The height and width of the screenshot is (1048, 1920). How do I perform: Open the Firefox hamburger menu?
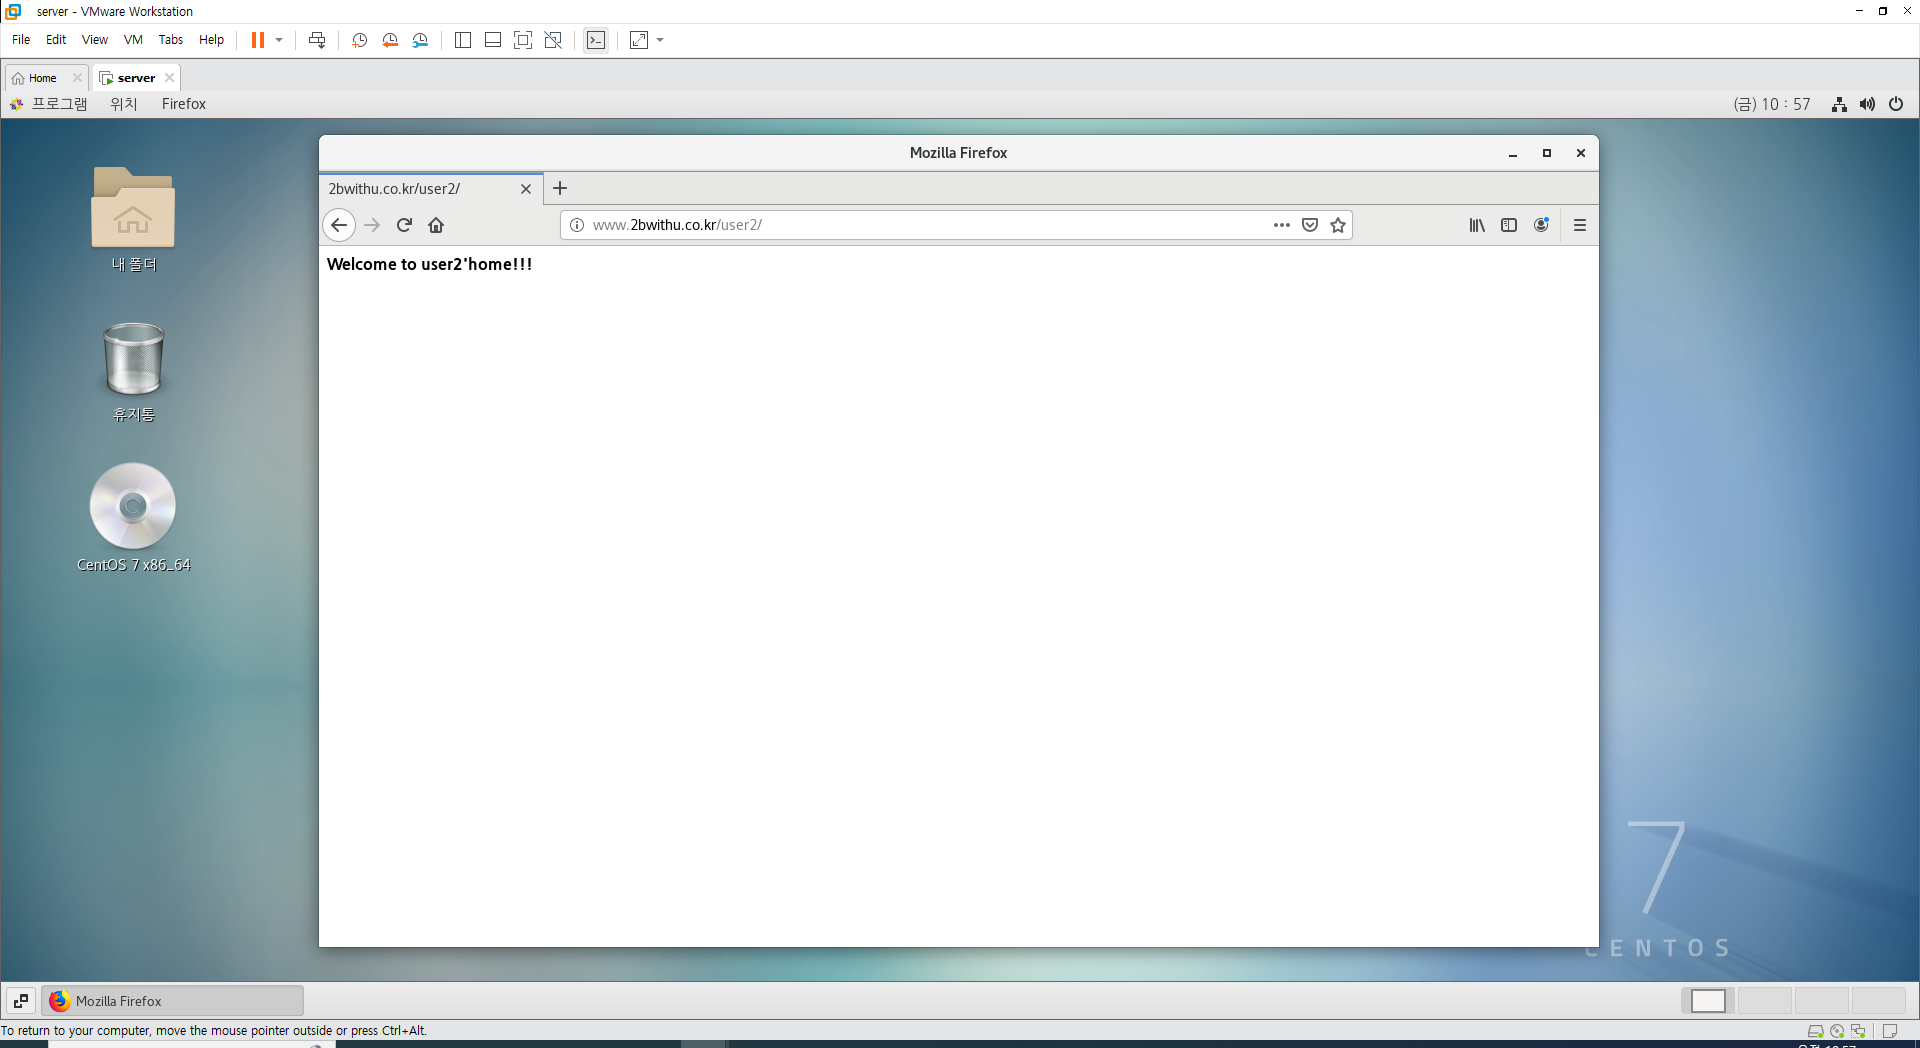click(x=1580, y=225)
